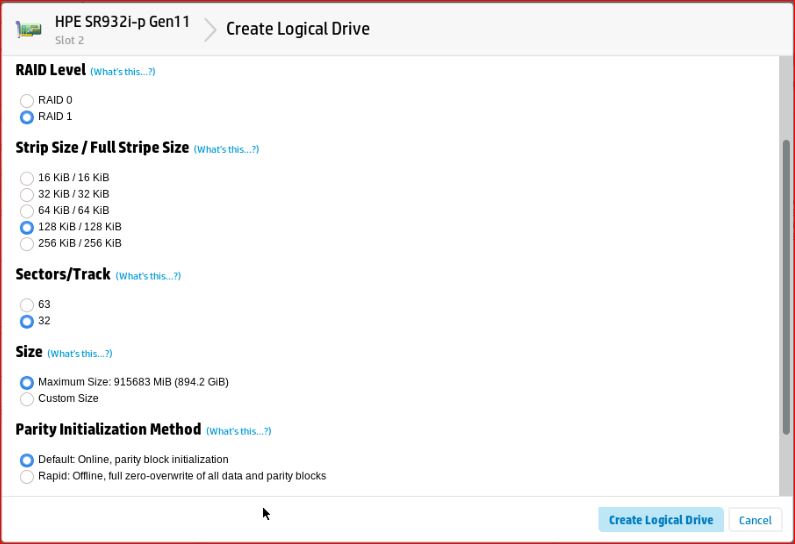795x544 pixels.
Task: Open What's this help for Sectors/Track
Action: [x=148, y=276]
